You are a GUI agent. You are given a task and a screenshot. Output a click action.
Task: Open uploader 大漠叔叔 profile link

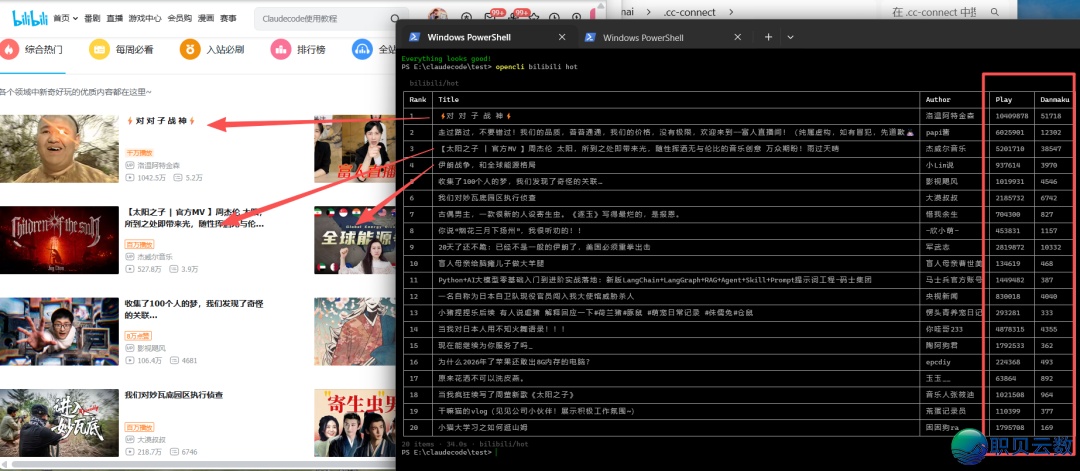click(x=151, y=439)
